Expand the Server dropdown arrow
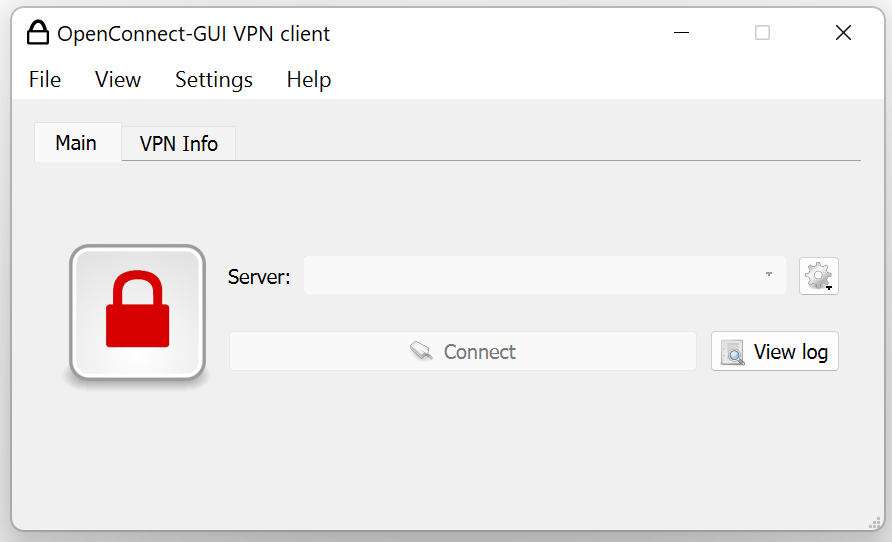The image size is (892, 542). pos(769,275)
